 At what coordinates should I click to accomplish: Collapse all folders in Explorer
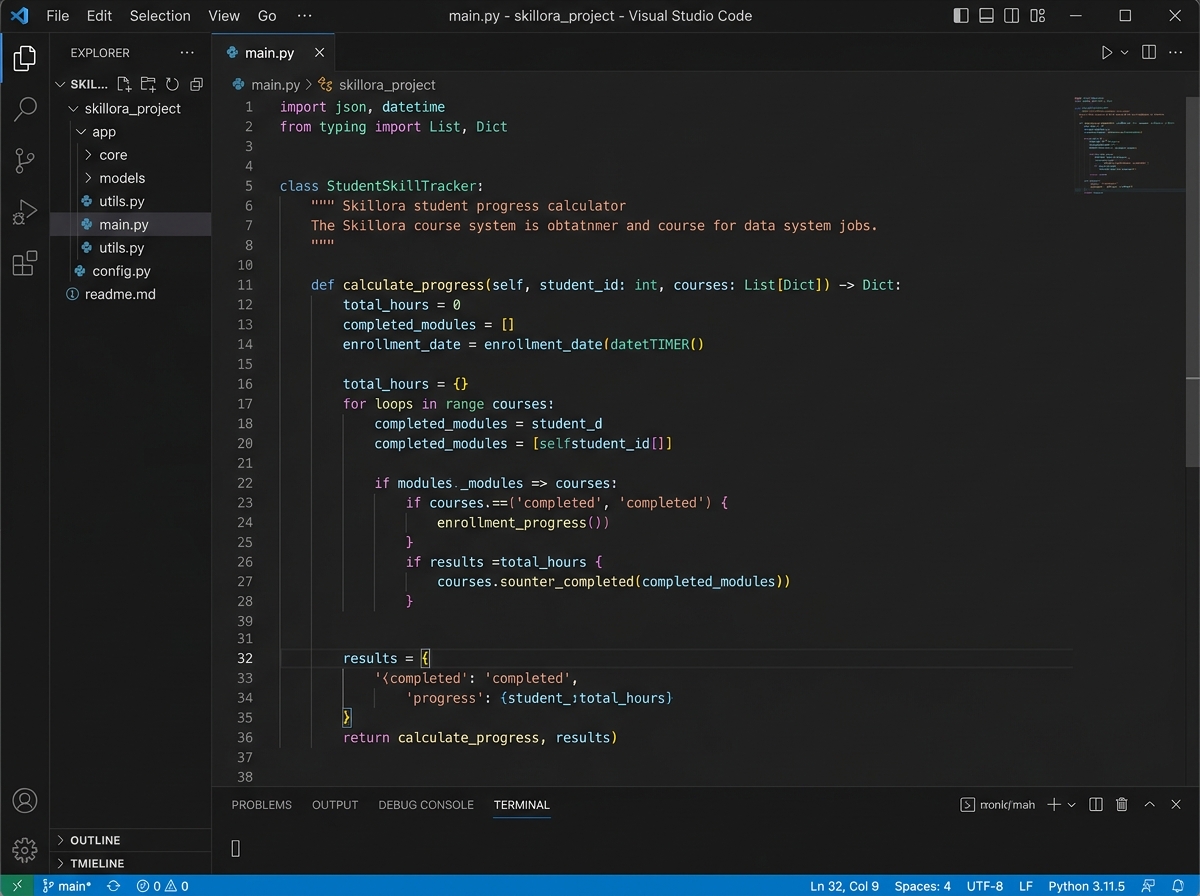point(196,84)
